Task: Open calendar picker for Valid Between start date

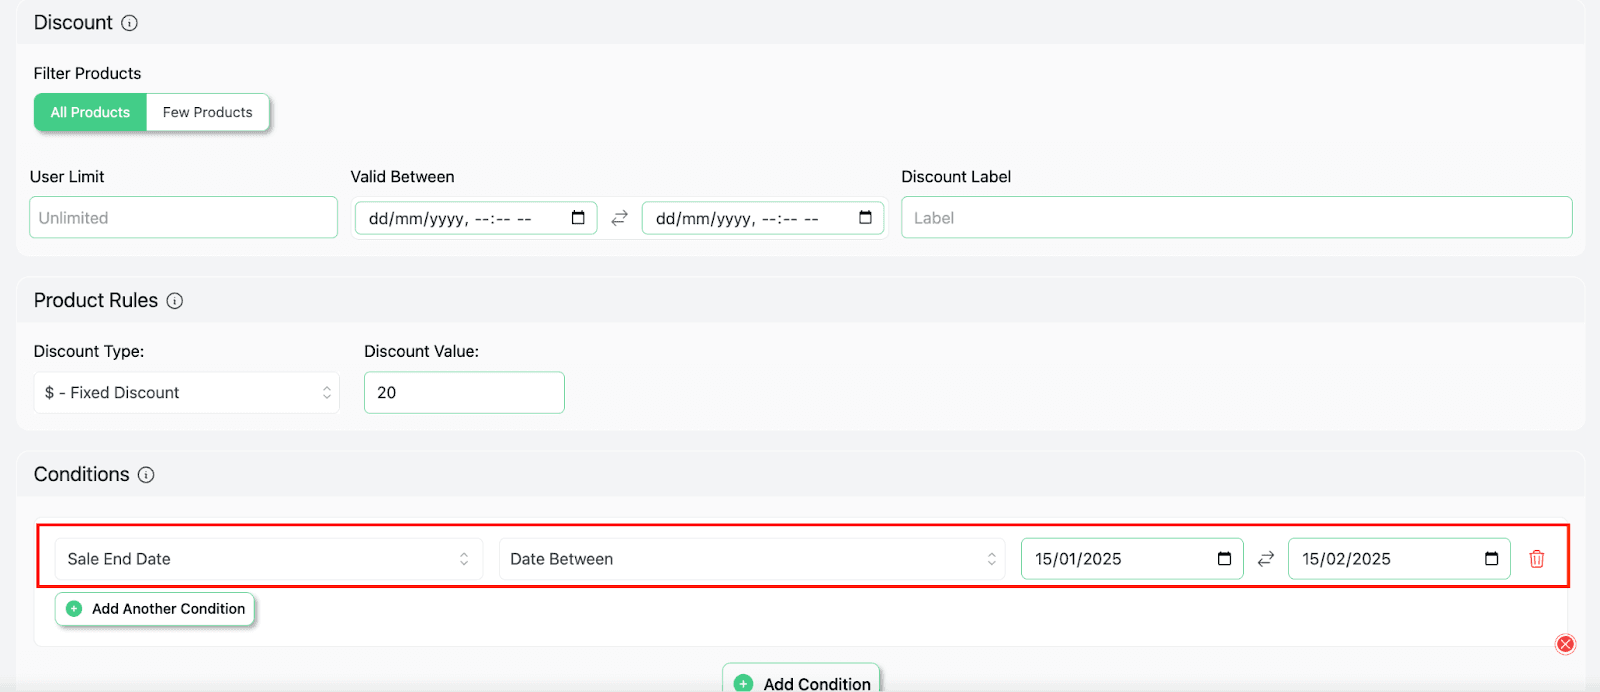Action: [x=578, y=218]
